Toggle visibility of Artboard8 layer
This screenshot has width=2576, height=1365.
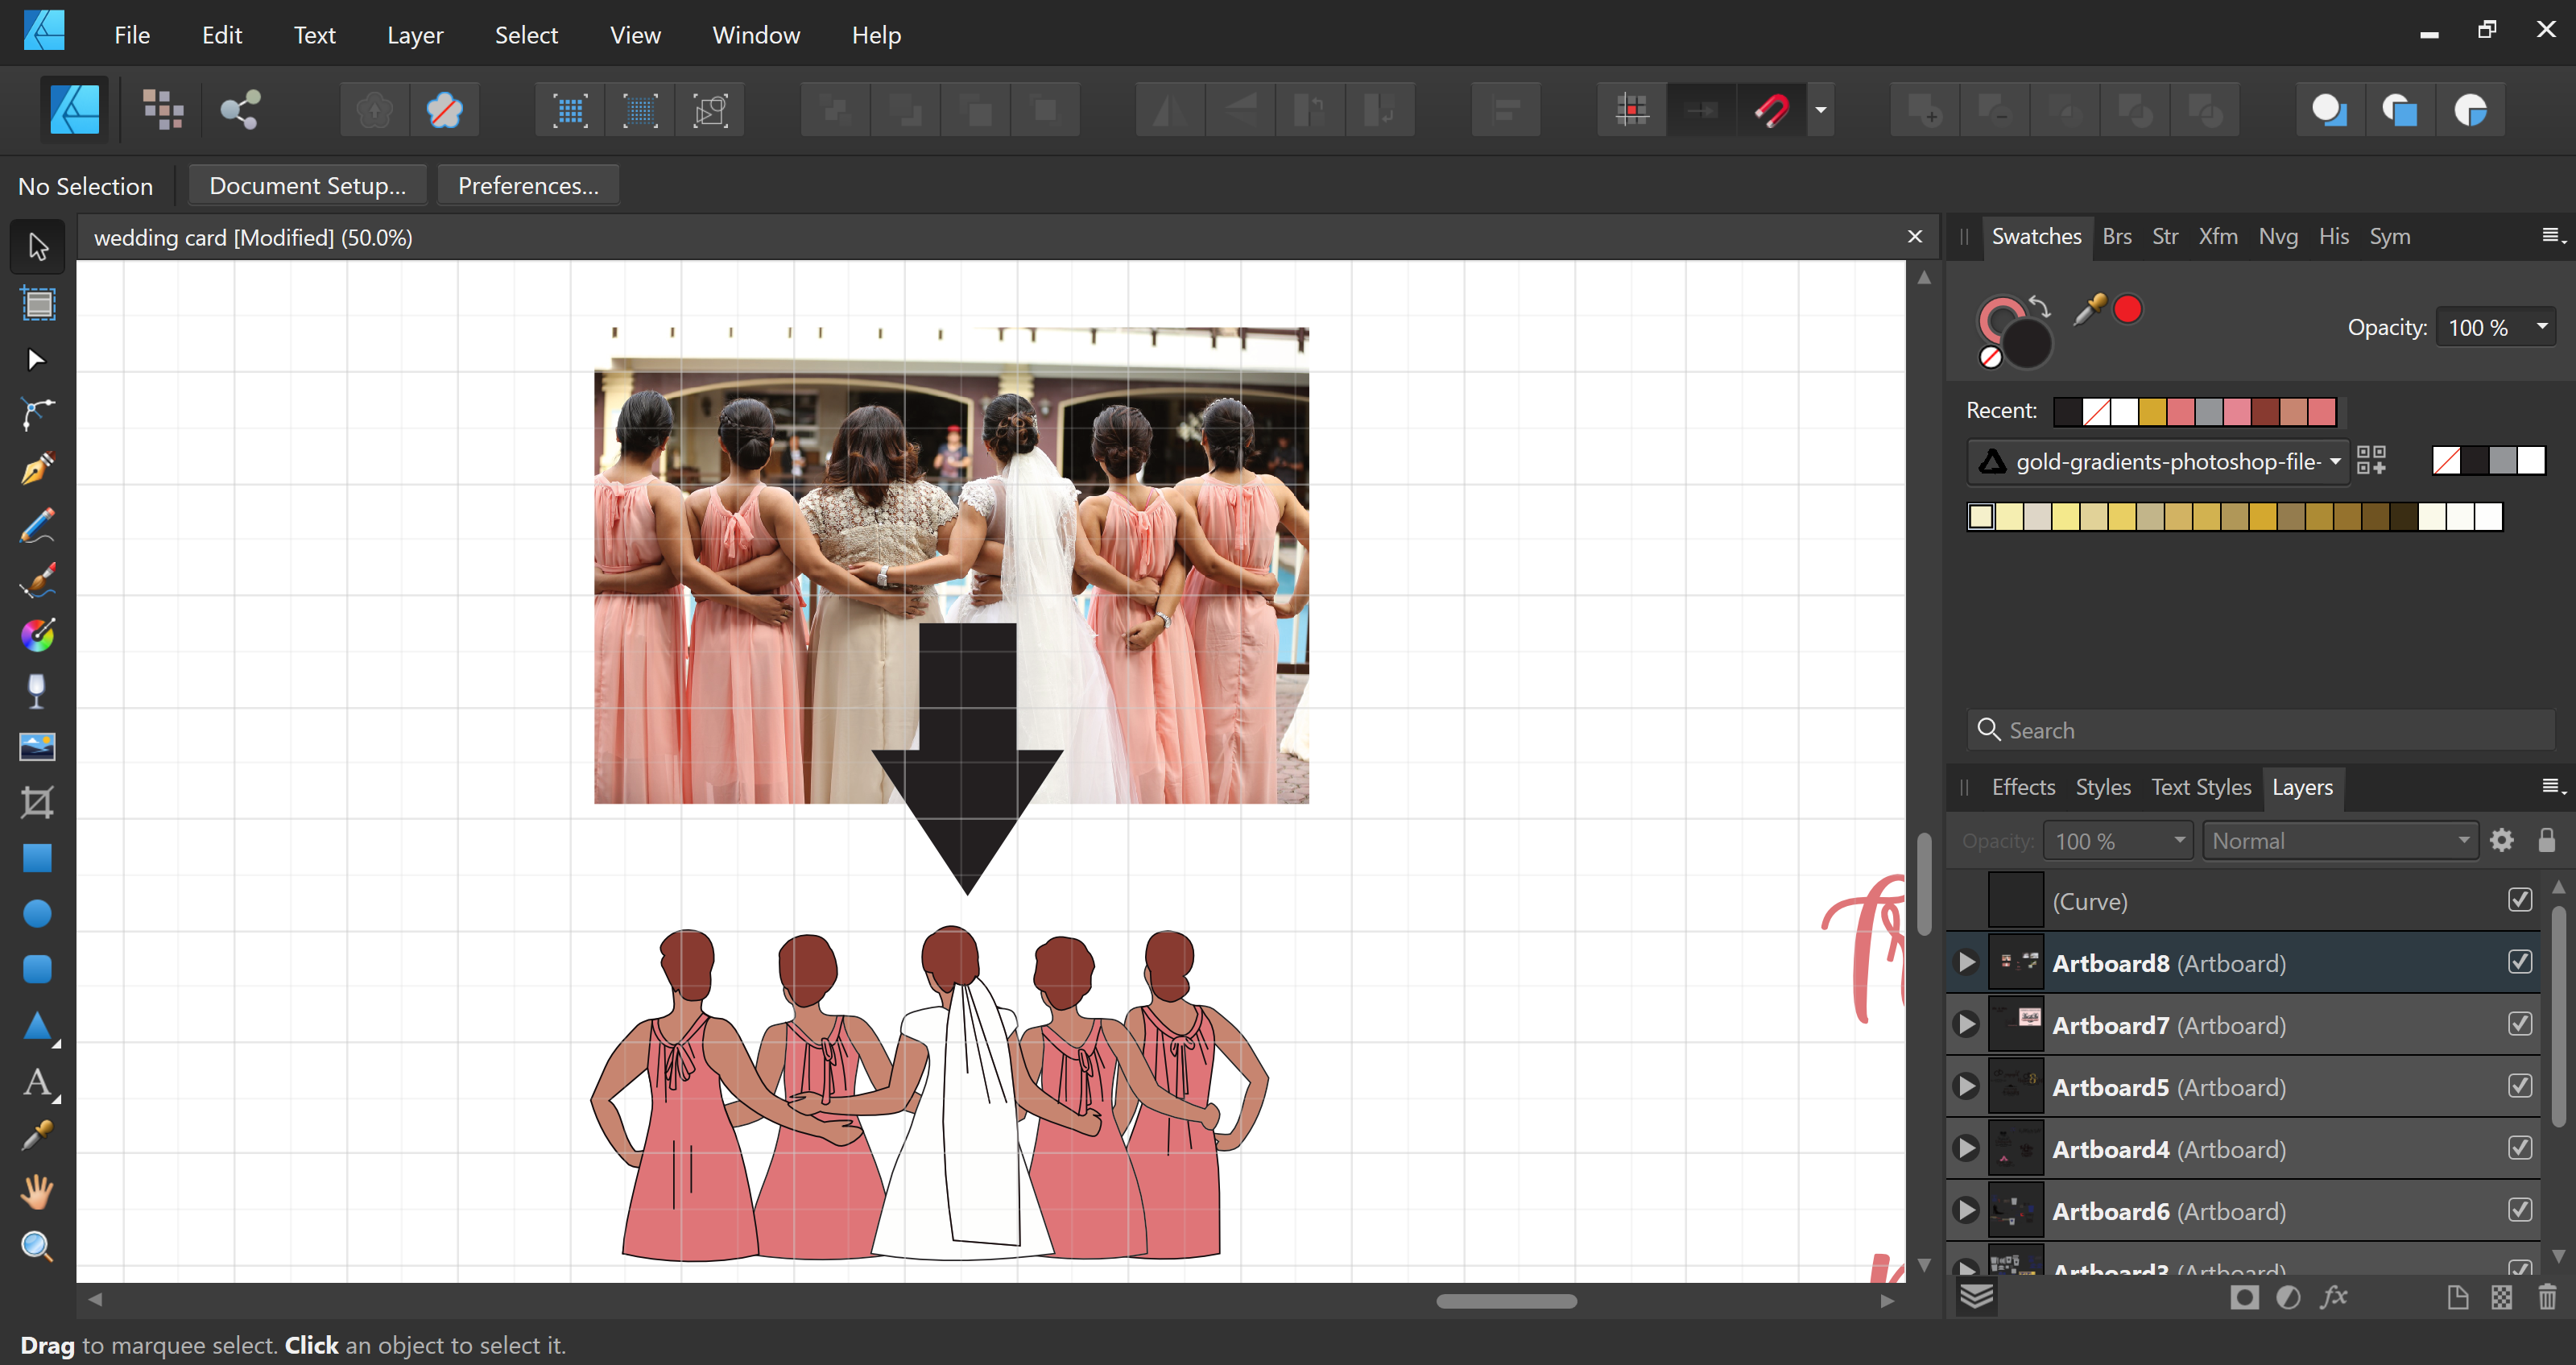2519,962
